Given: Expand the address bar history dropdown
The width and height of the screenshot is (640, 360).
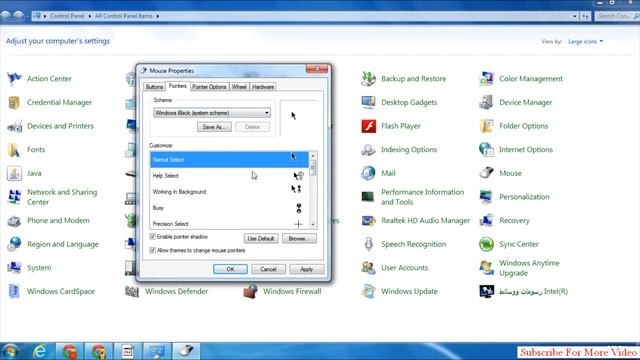Looking at the screenshot, I should tap(575, 16).
